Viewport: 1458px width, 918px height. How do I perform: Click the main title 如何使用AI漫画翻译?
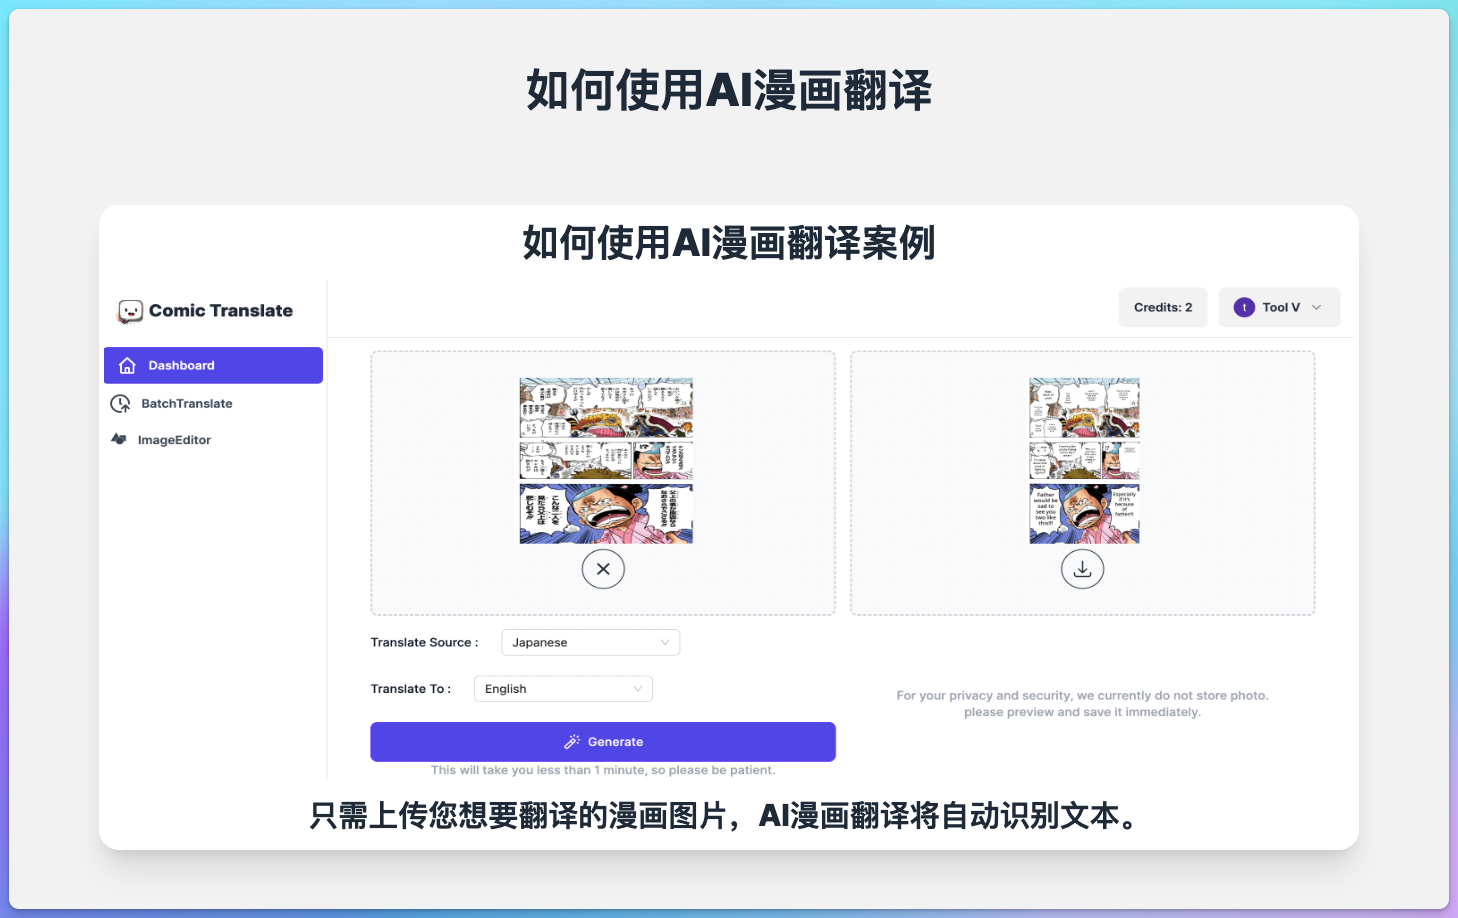729,90
